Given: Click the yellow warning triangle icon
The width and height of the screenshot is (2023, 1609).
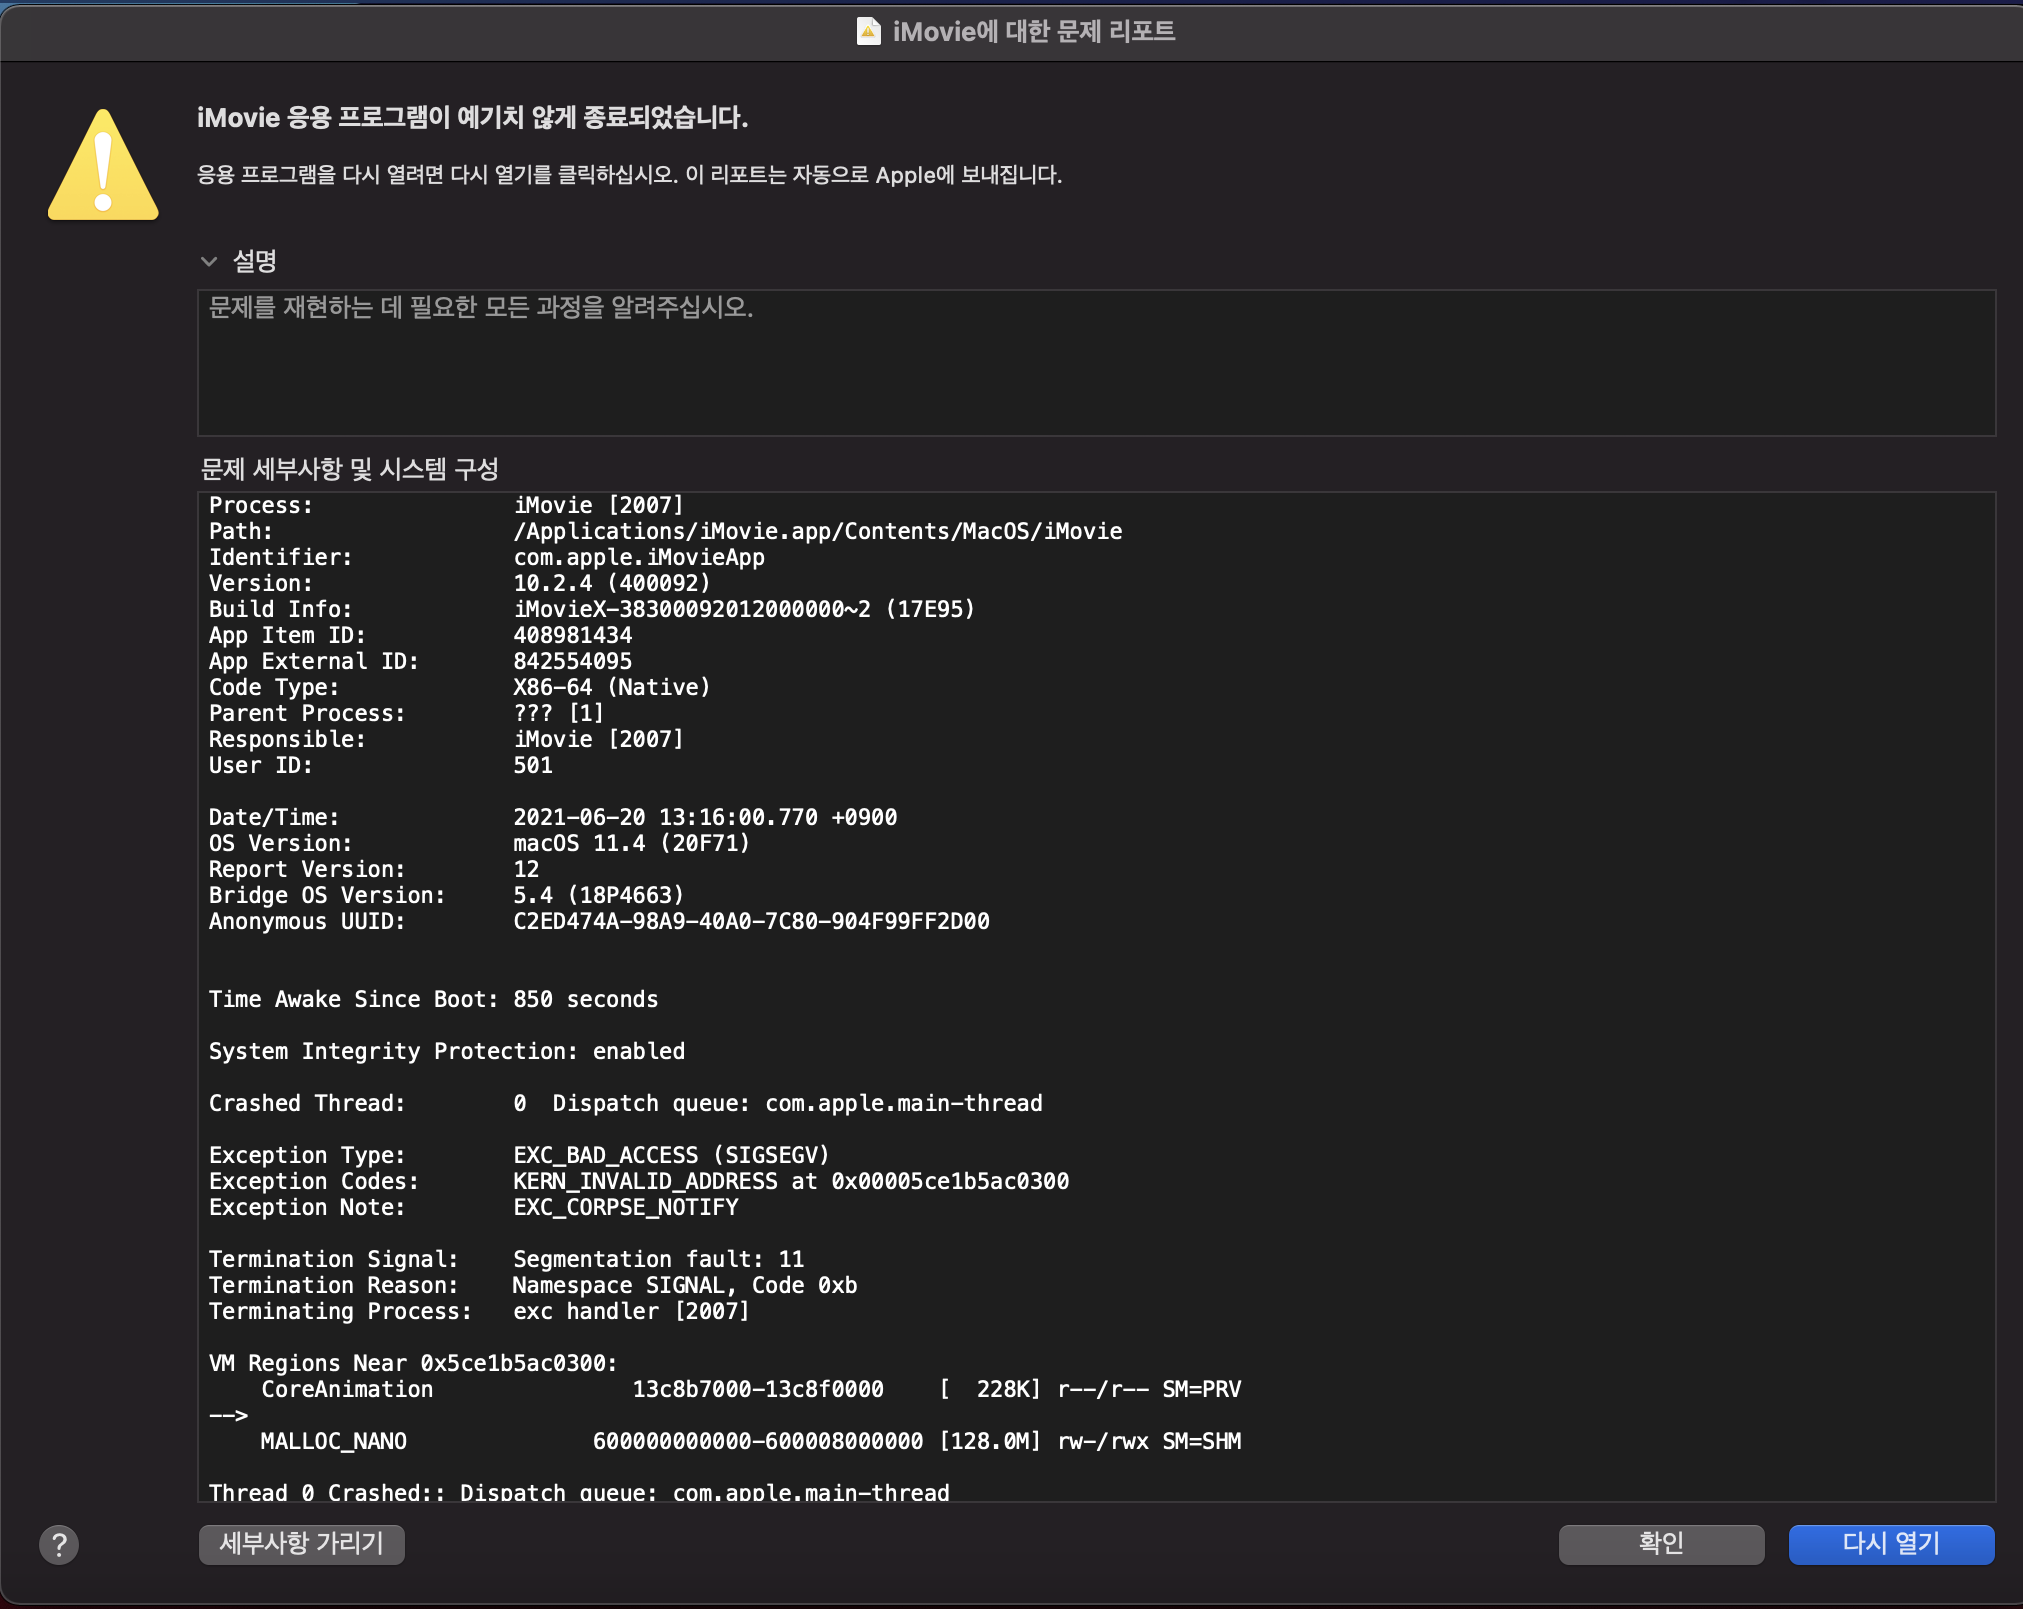Looking at the screenshot, I should coord(103,167).
